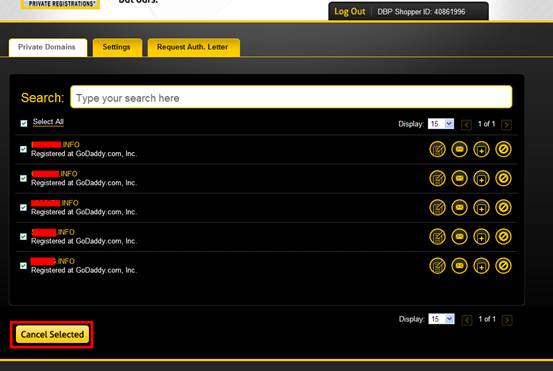Go to the next page with the top right arrow

506,124
